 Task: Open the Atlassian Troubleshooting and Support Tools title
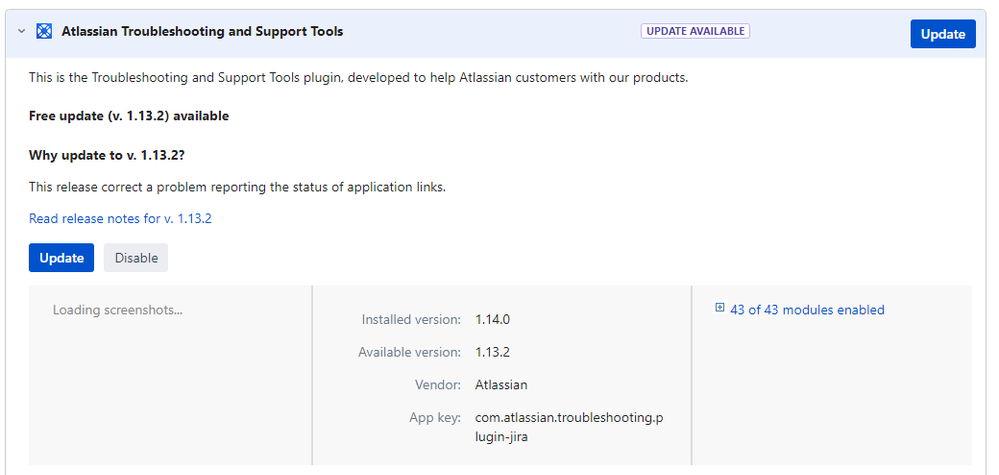[x=202, y=31]
